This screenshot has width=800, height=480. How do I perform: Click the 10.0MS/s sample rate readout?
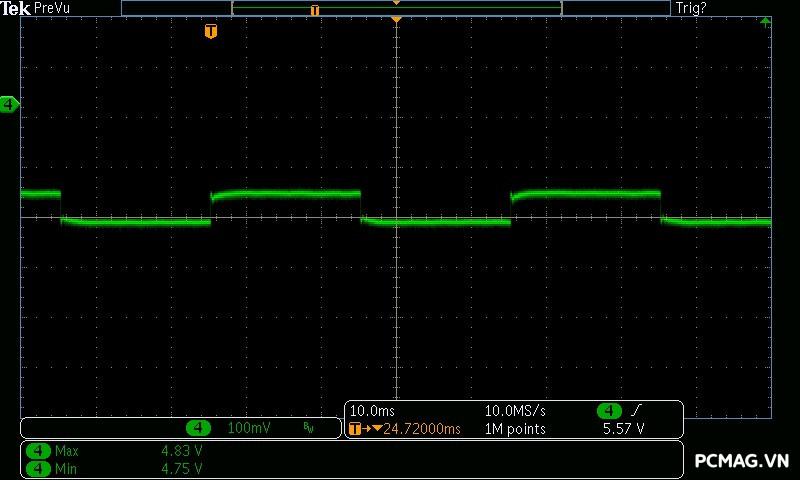(x=516, y=411)
